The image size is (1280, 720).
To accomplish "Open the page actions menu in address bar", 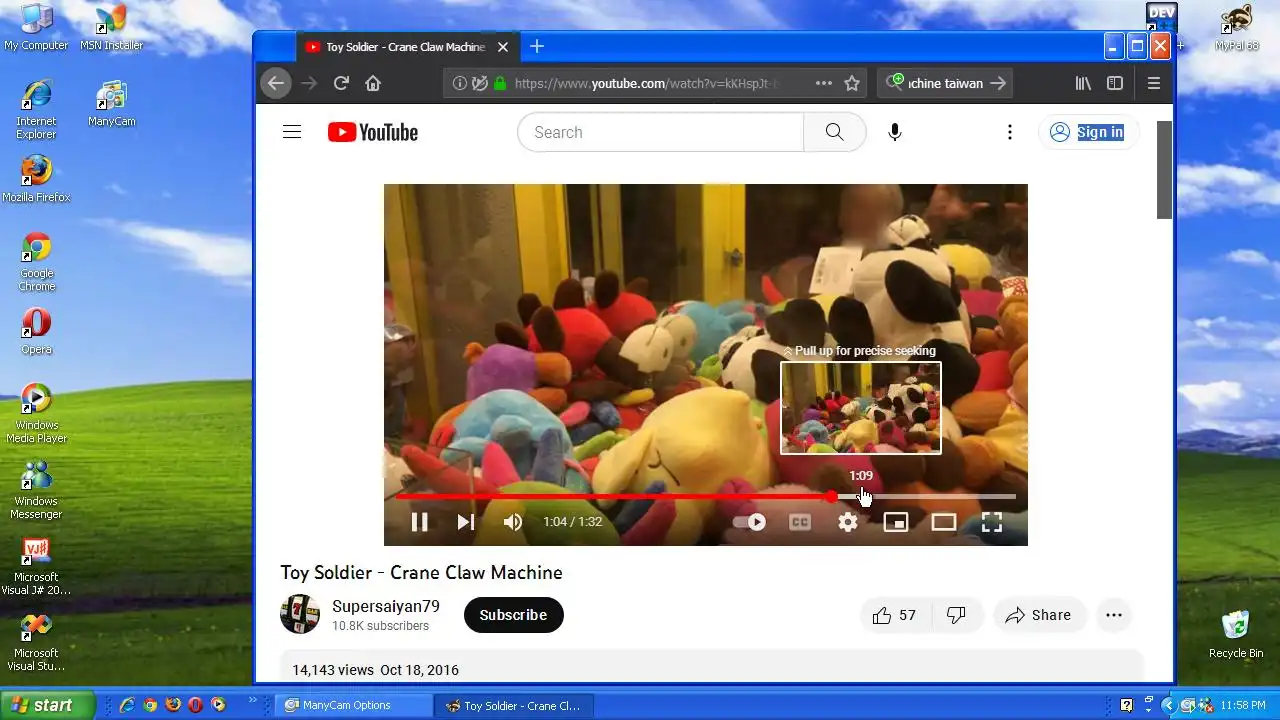I will [x=824, y=83].
